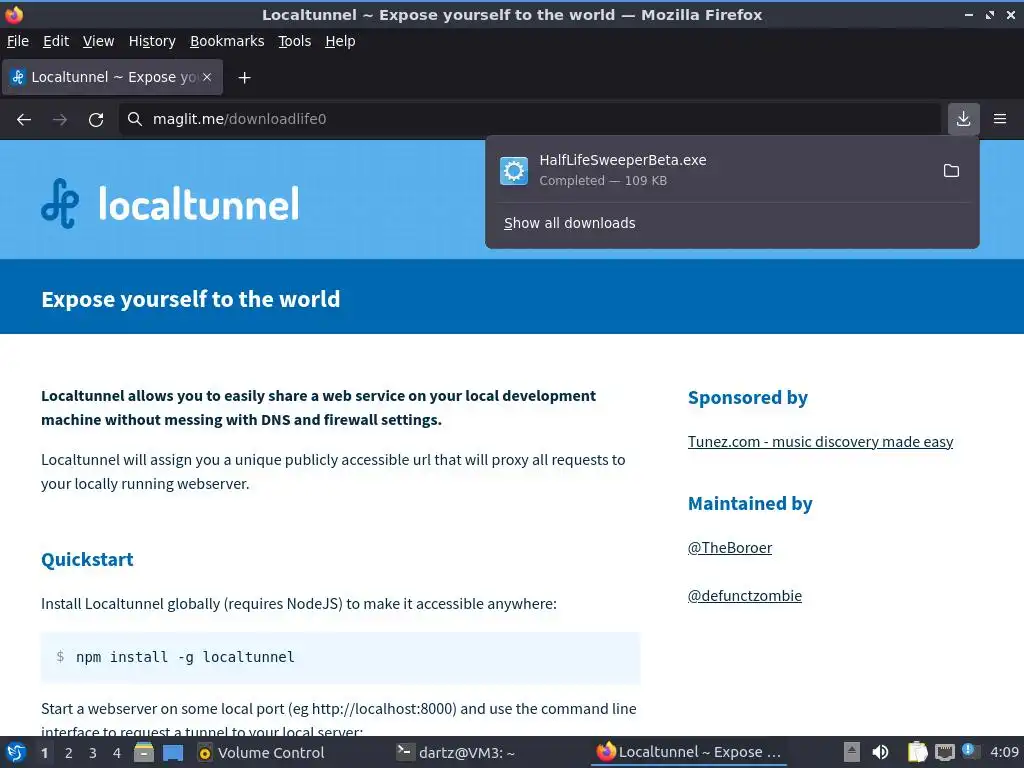The width and height of the screenshot is (1024, 768).
Task: Open a new tab with the plus button
Action: [244, 78]
